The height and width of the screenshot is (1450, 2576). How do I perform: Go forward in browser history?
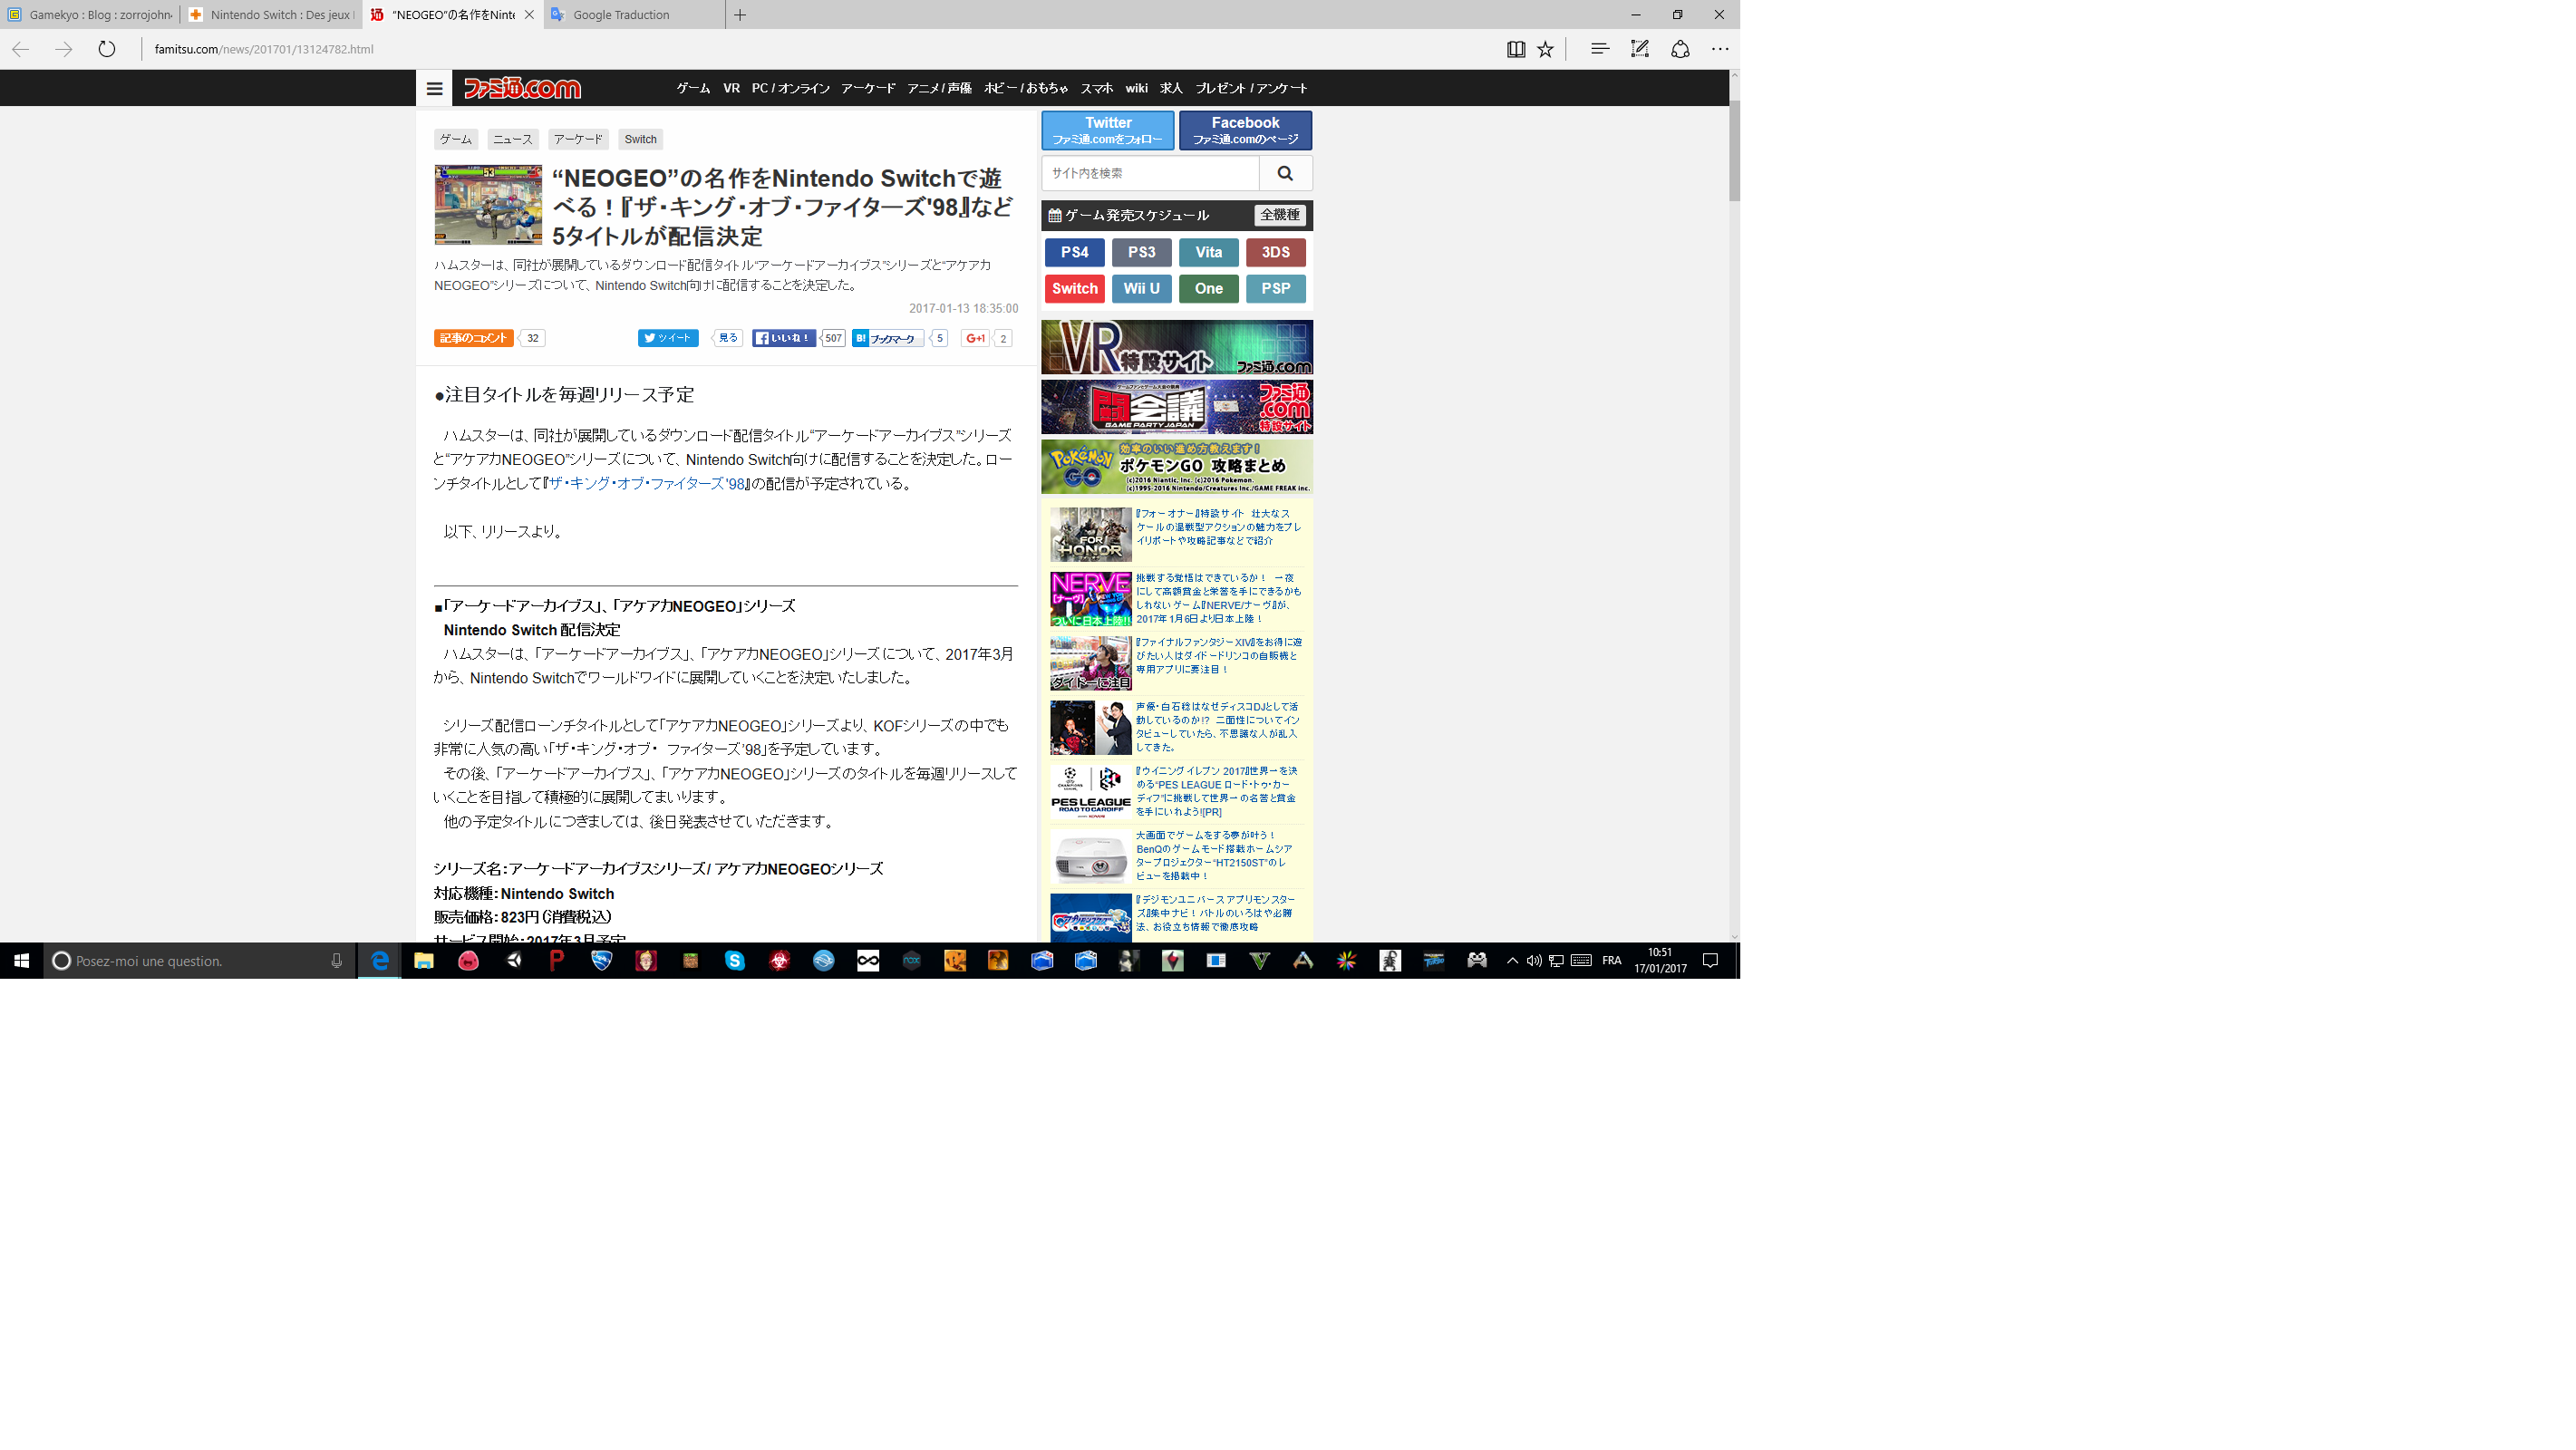click(63, 49)
